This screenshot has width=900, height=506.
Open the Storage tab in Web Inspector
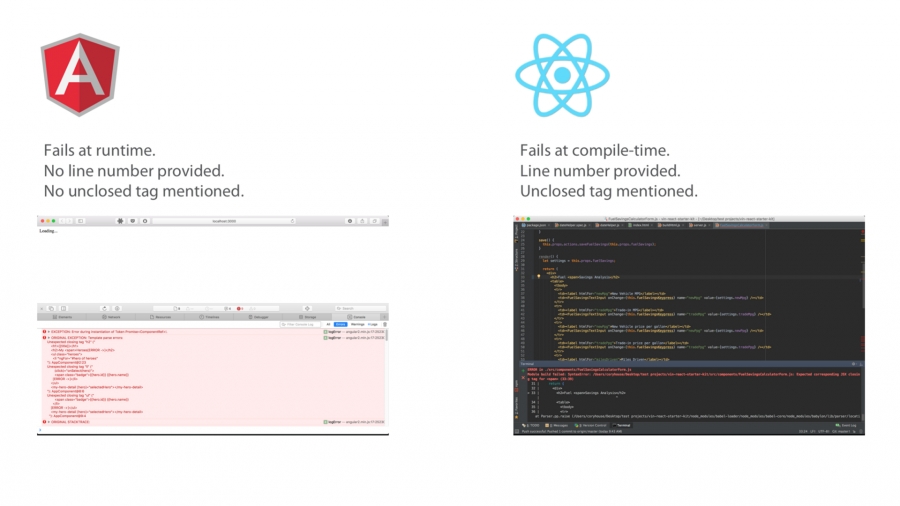[x=307, y=317]
